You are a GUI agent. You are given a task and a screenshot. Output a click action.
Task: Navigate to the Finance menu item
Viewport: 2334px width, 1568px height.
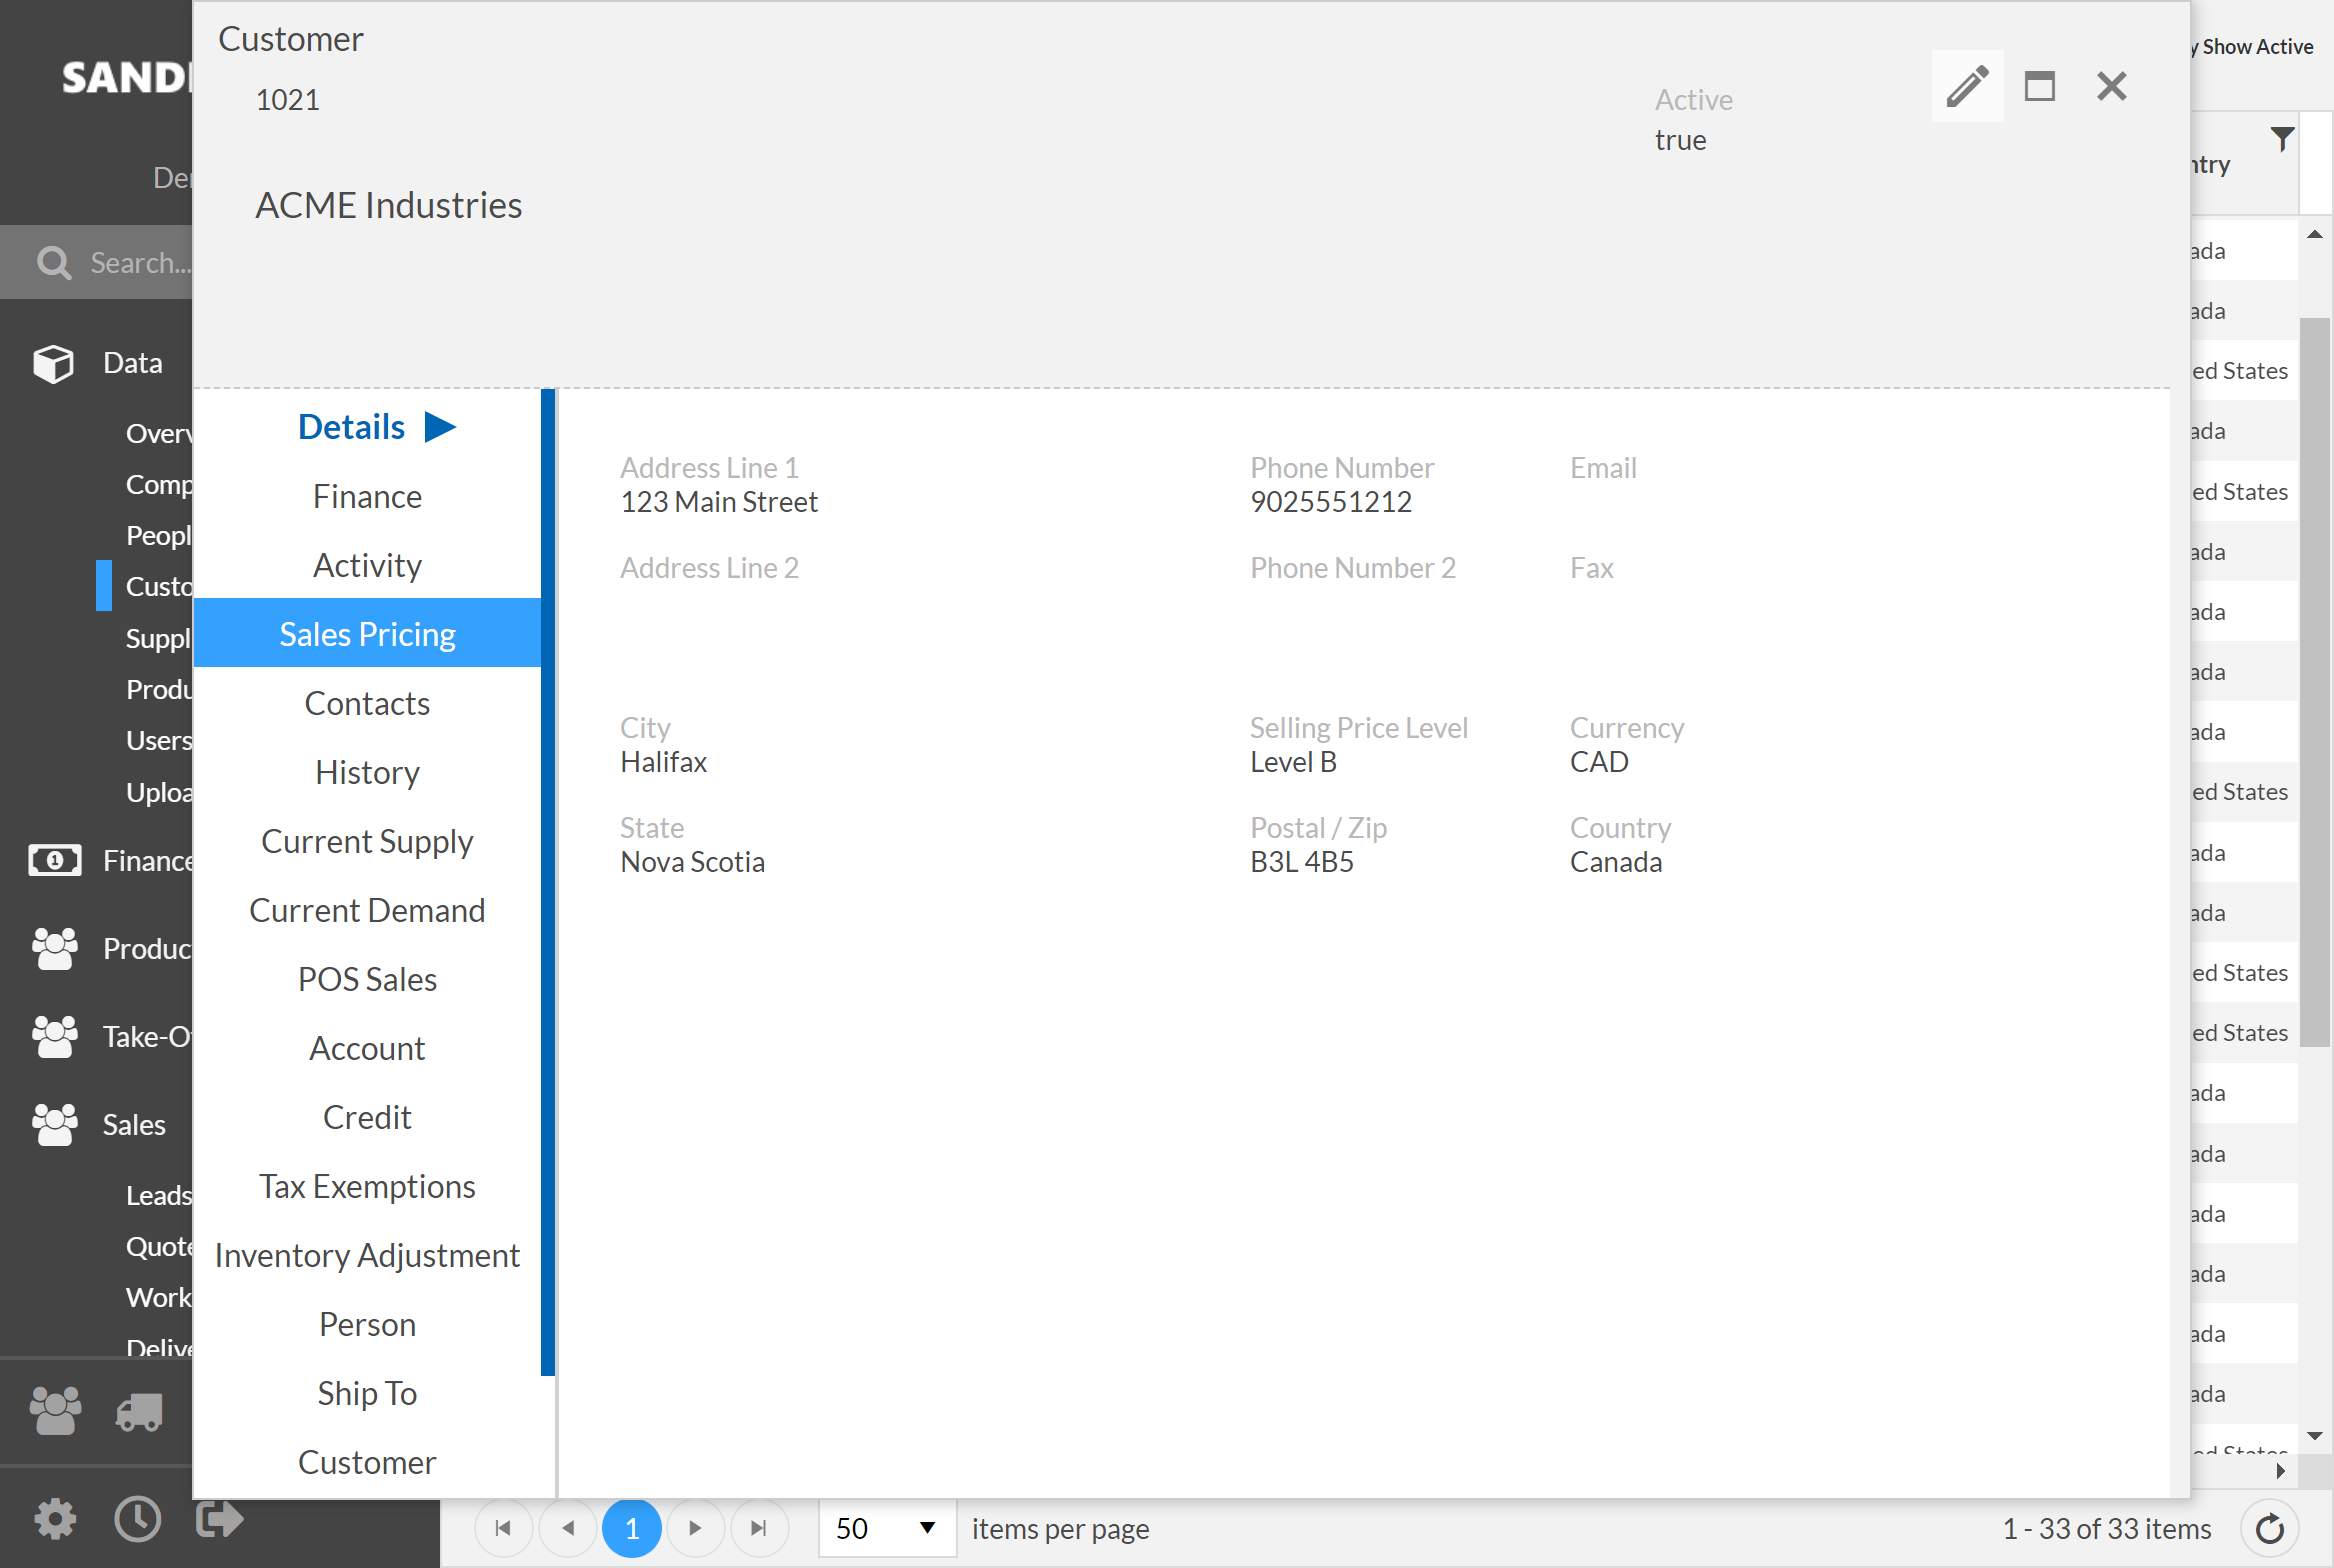[x=367, y=495]
